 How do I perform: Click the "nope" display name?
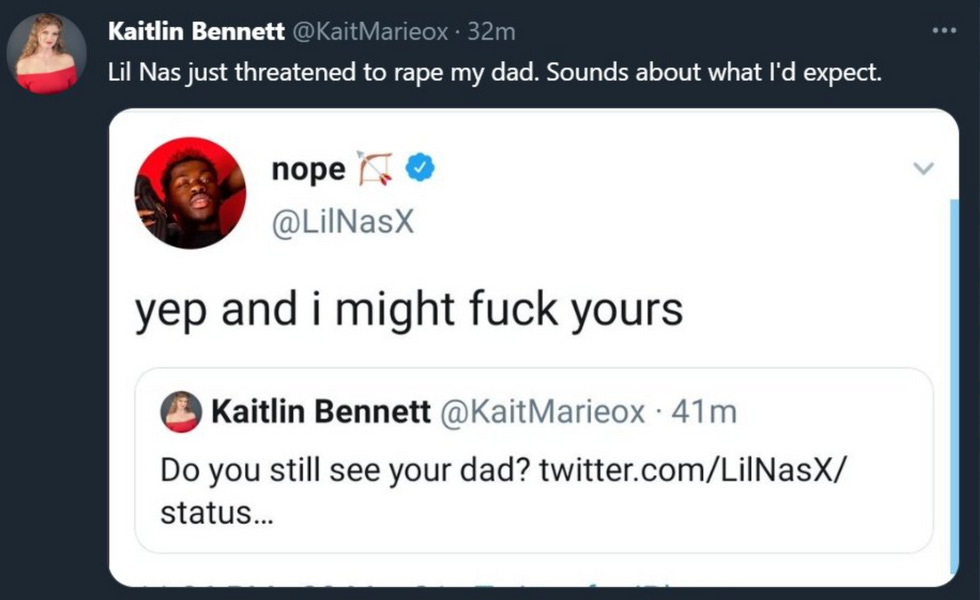pos(308,170)
